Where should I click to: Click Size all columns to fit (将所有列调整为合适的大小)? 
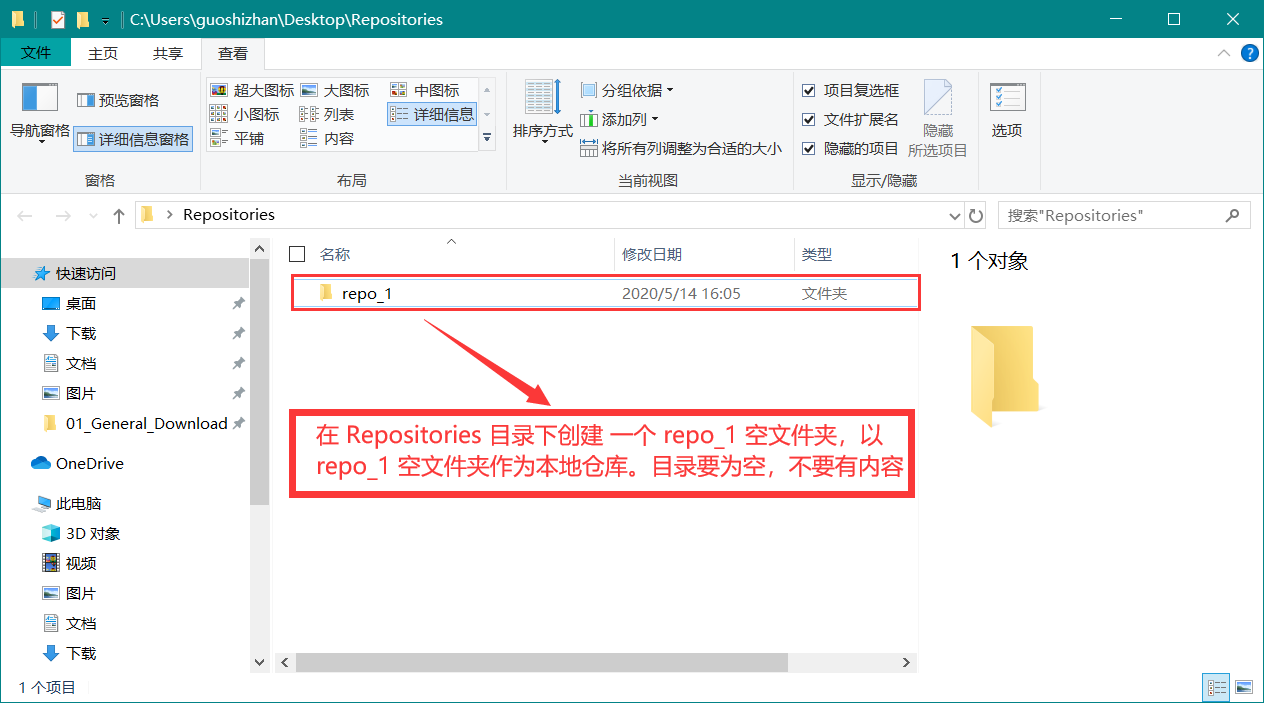tap(681, 148)
